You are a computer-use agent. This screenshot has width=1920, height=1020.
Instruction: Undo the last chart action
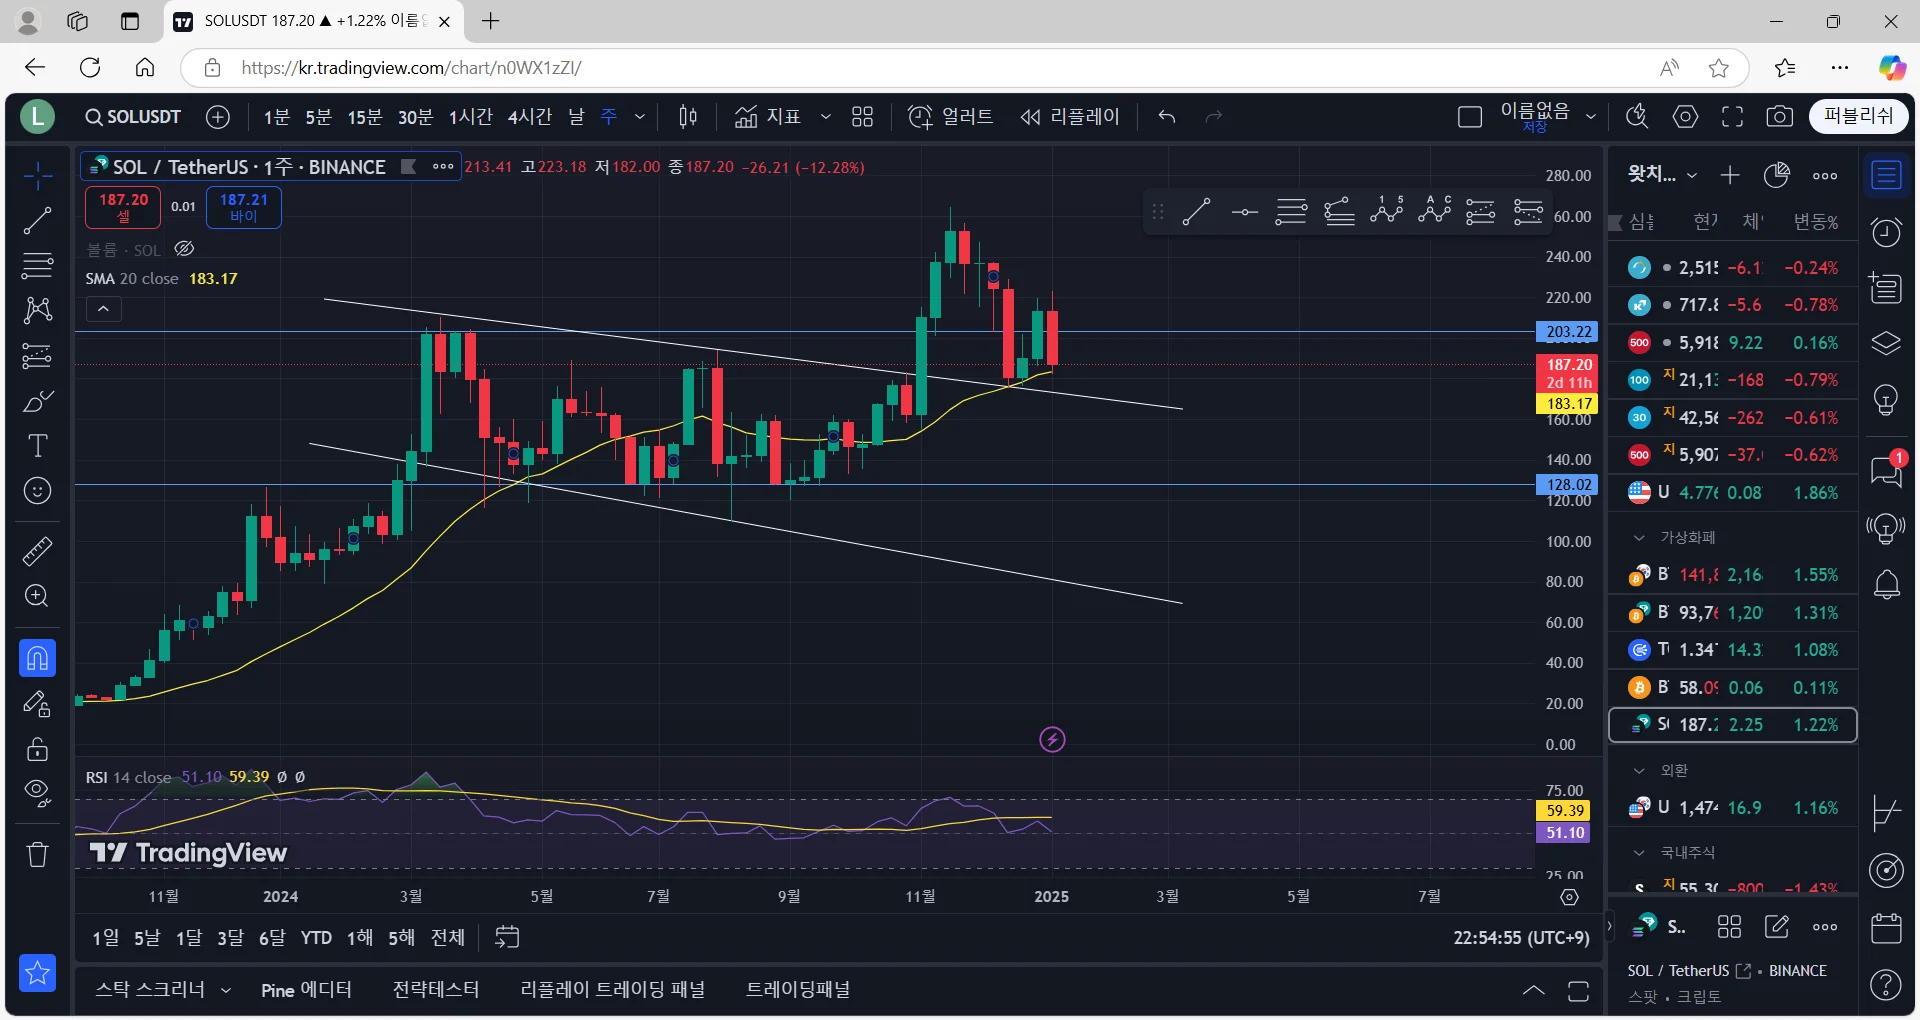point(1167,117)
